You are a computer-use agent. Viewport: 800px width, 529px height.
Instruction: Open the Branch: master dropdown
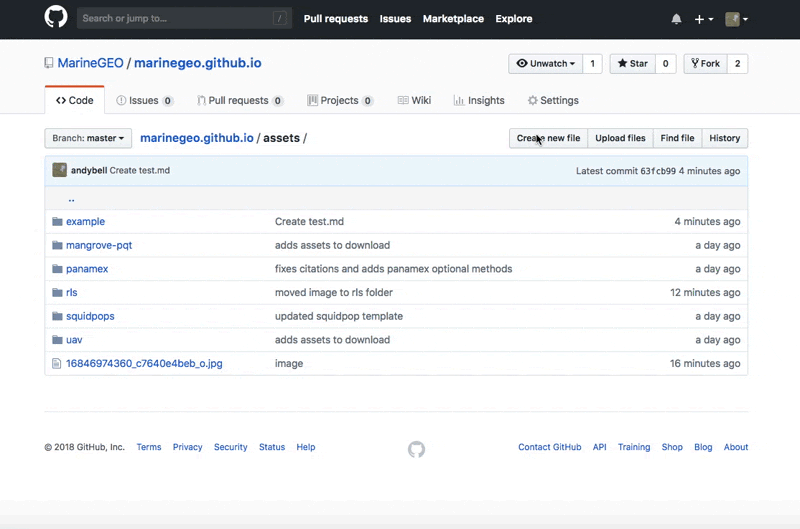coord(88,138)
